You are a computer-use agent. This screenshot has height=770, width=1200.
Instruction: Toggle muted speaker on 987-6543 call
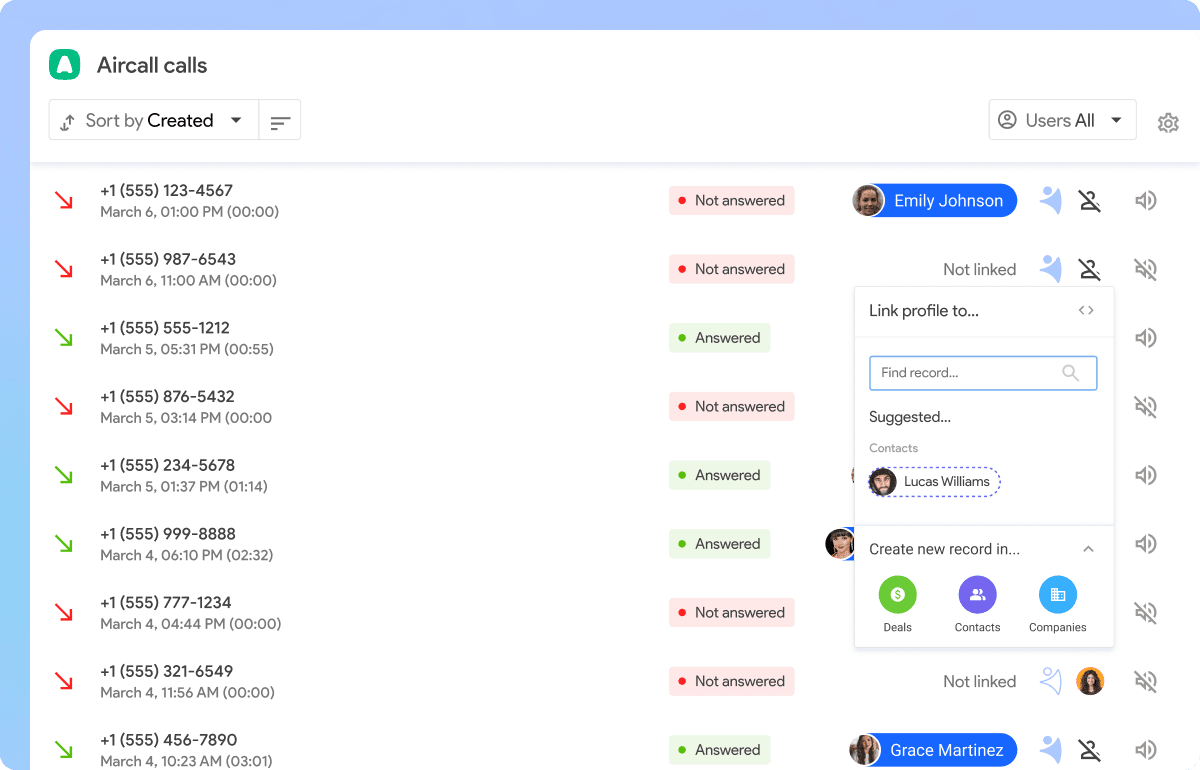[x=1146, y=269]
